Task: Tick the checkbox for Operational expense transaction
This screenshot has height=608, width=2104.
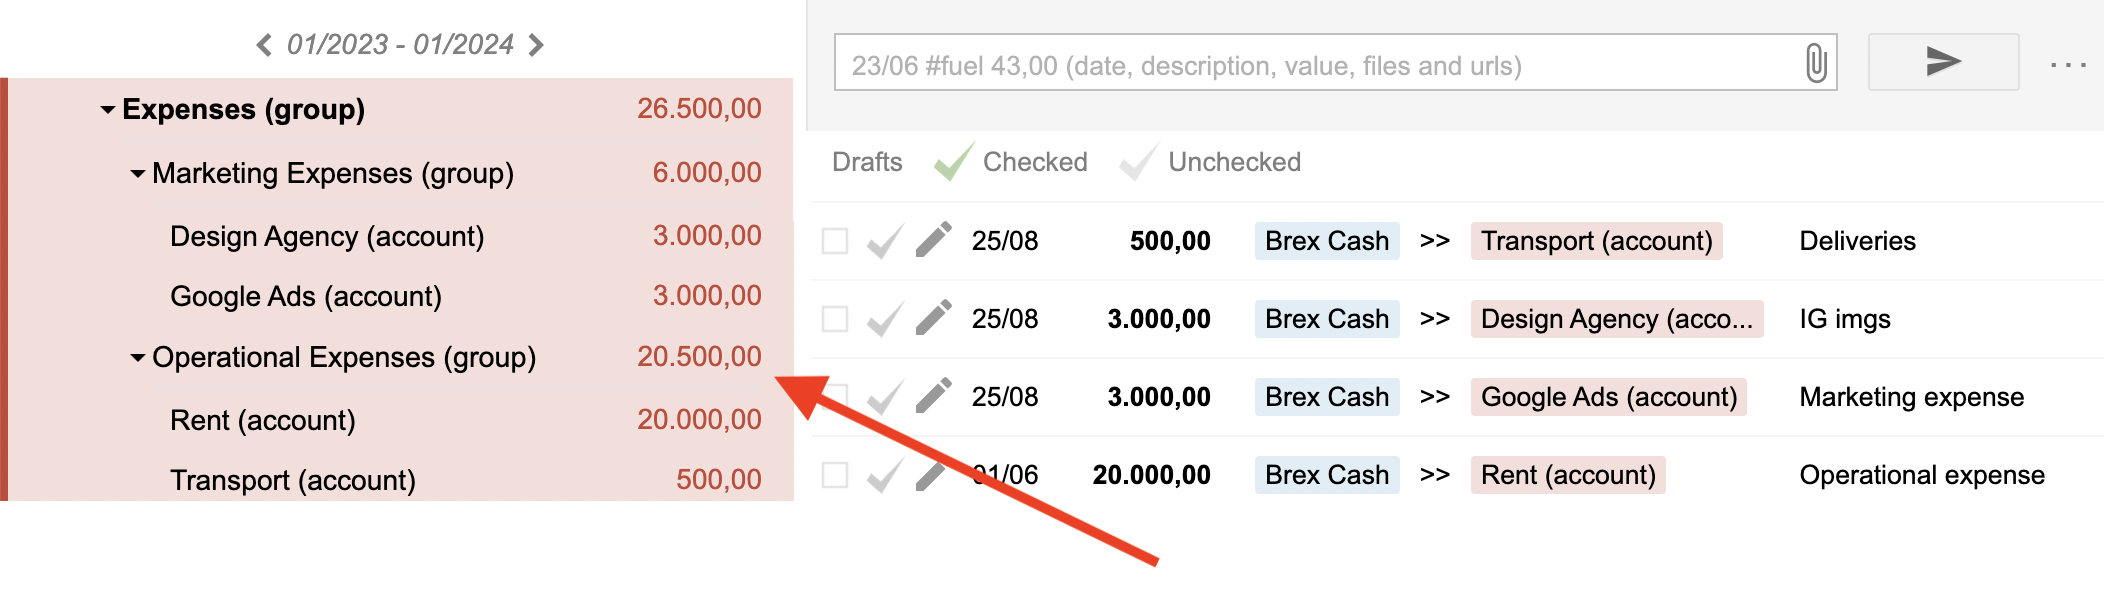Action: [x=835, y=475]
